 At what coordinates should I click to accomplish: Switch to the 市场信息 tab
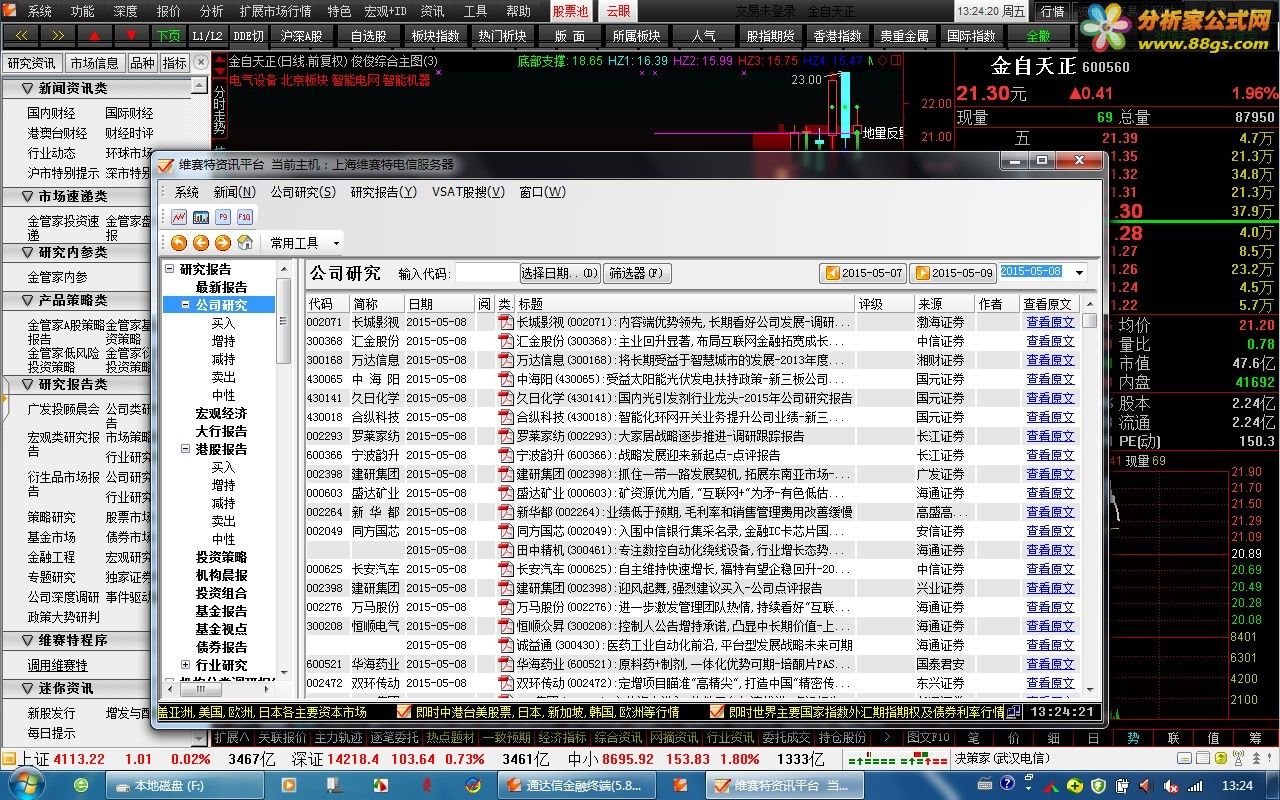point(95,63)
